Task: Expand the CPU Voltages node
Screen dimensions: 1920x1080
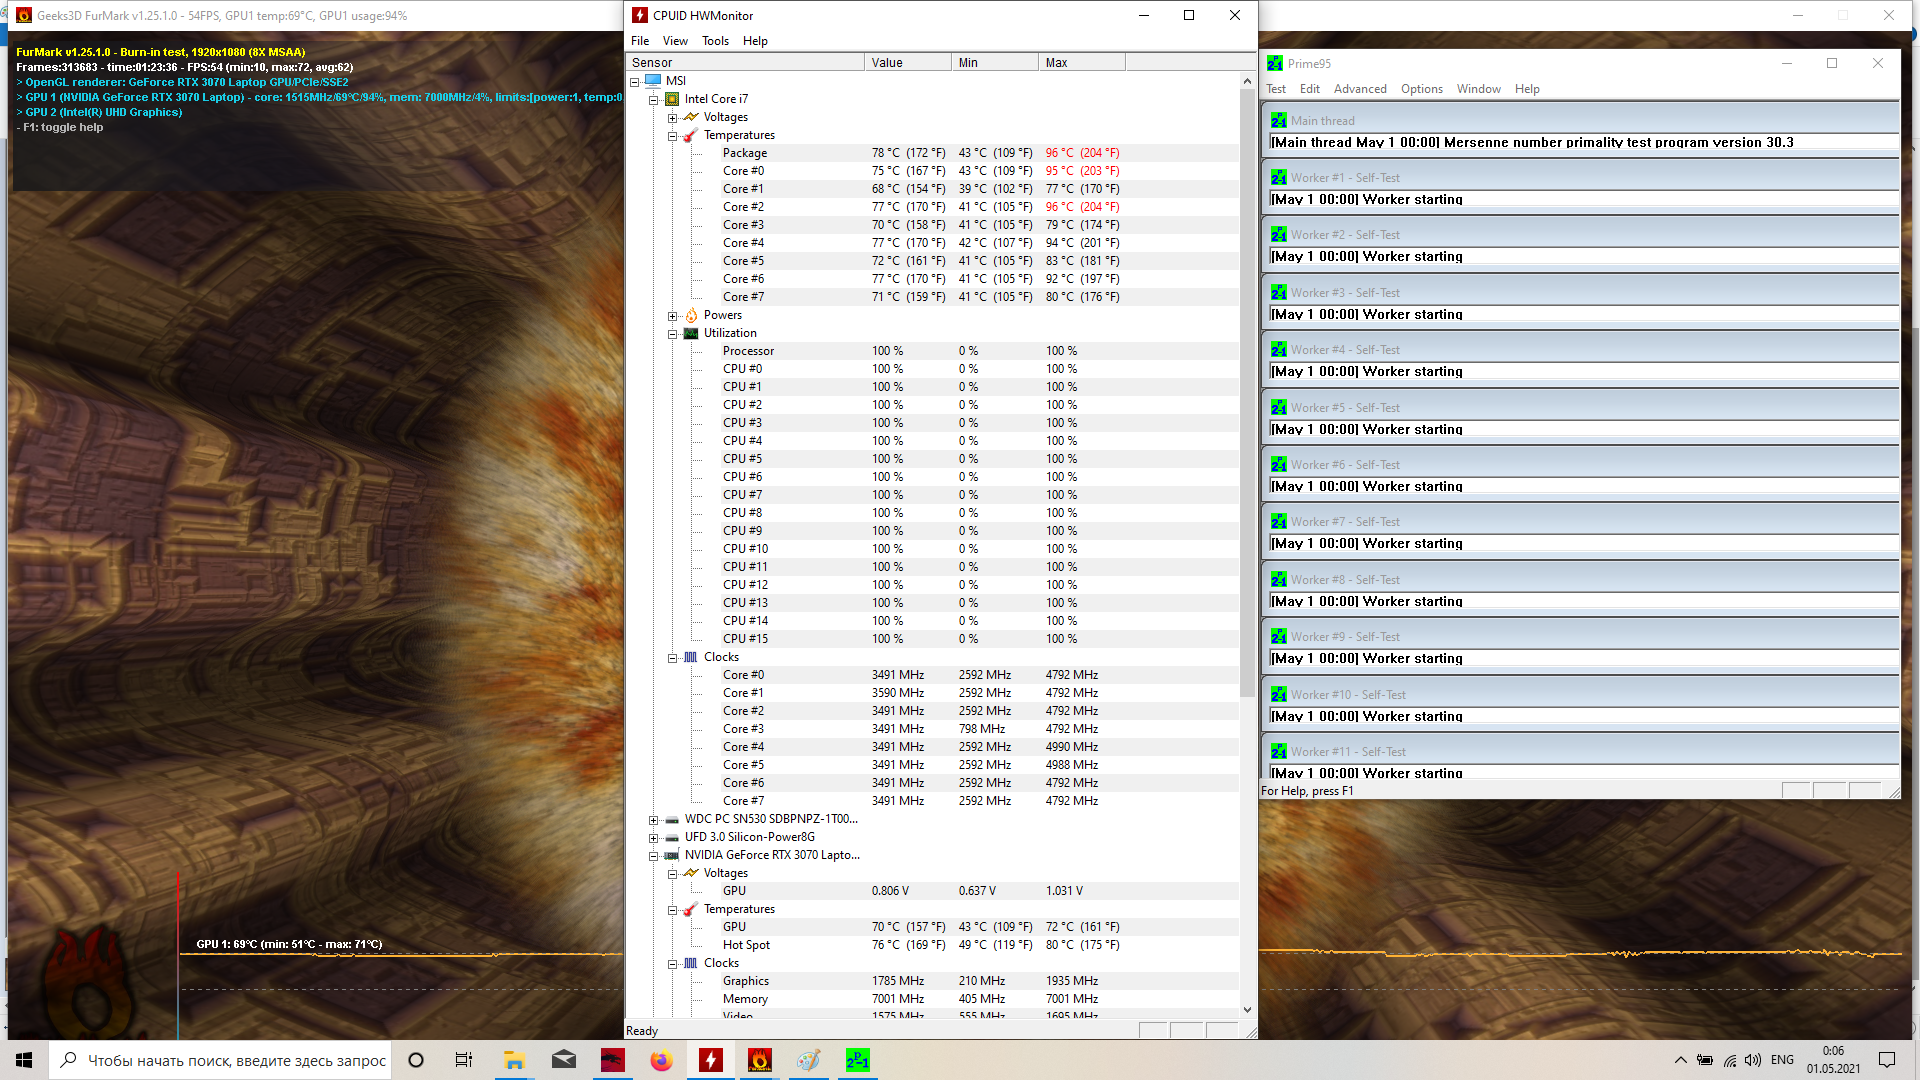Action: tap(672, 118)
